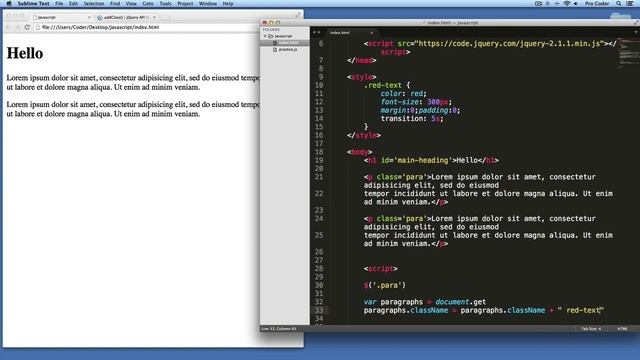Screen dimensions: 640x360
Task: Click the opening style tag in code
Action: tap(362, 77)
